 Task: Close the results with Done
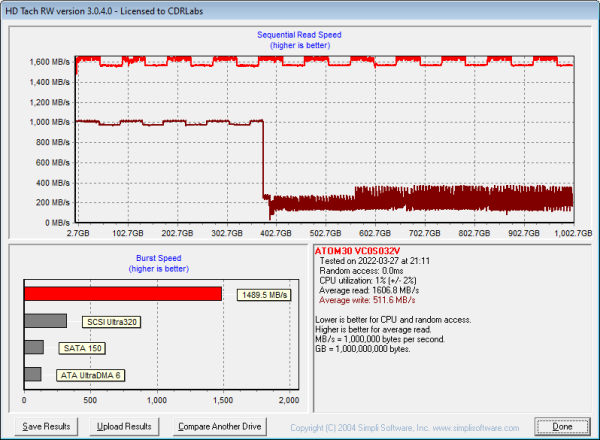[563, 426]
